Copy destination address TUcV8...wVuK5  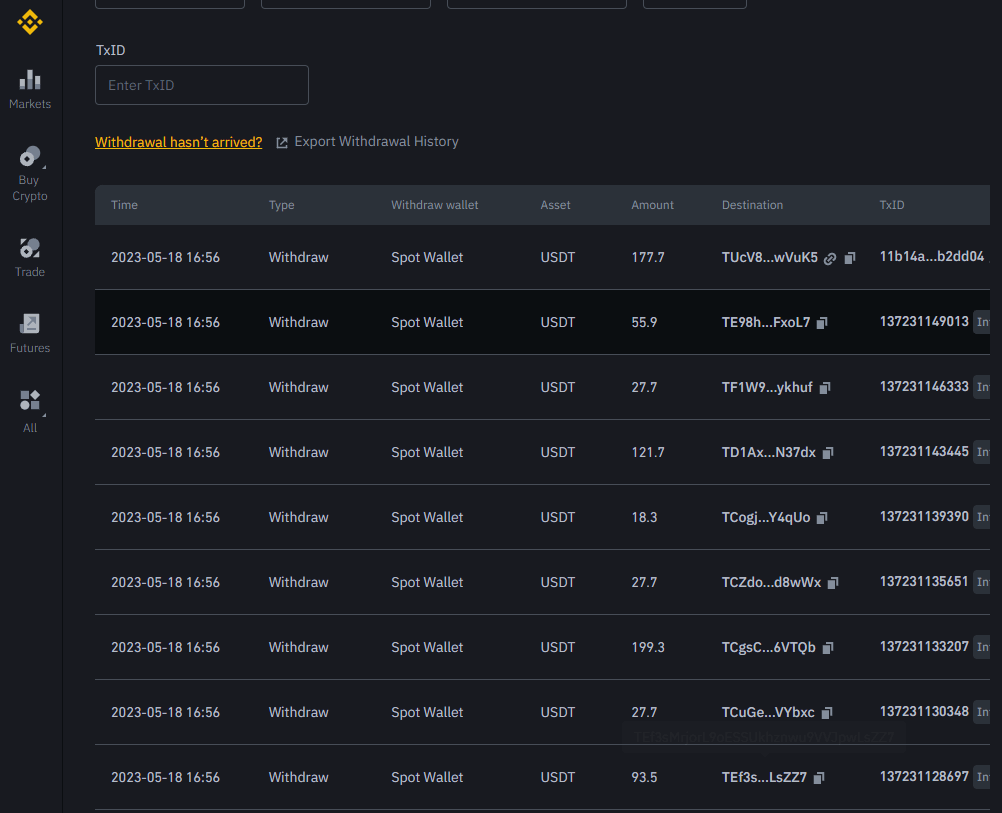pyautogui.click(x=850, y=258)
